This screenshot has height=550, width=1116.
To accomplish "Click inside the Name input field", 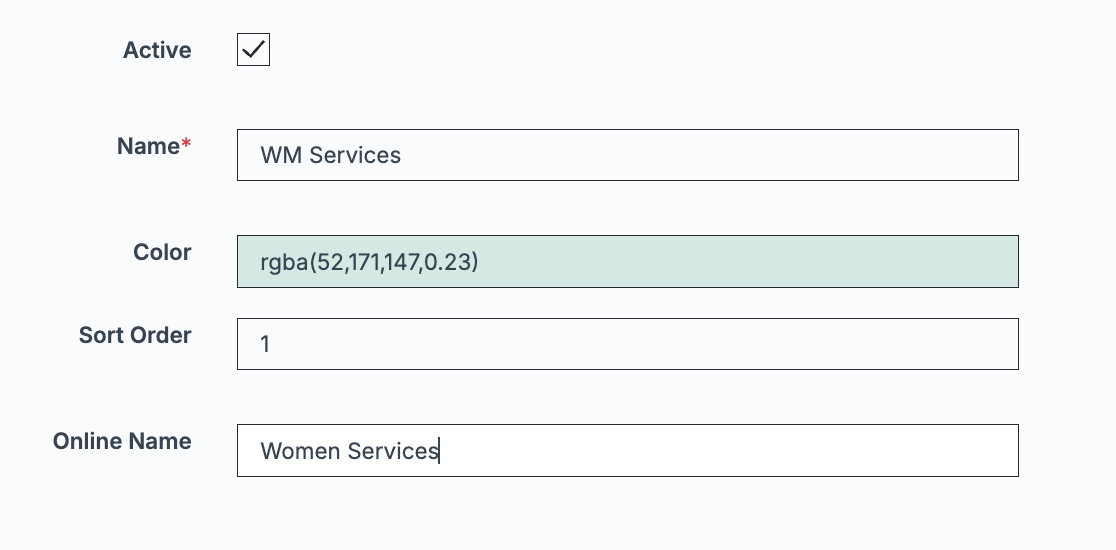I will [628, 155].
